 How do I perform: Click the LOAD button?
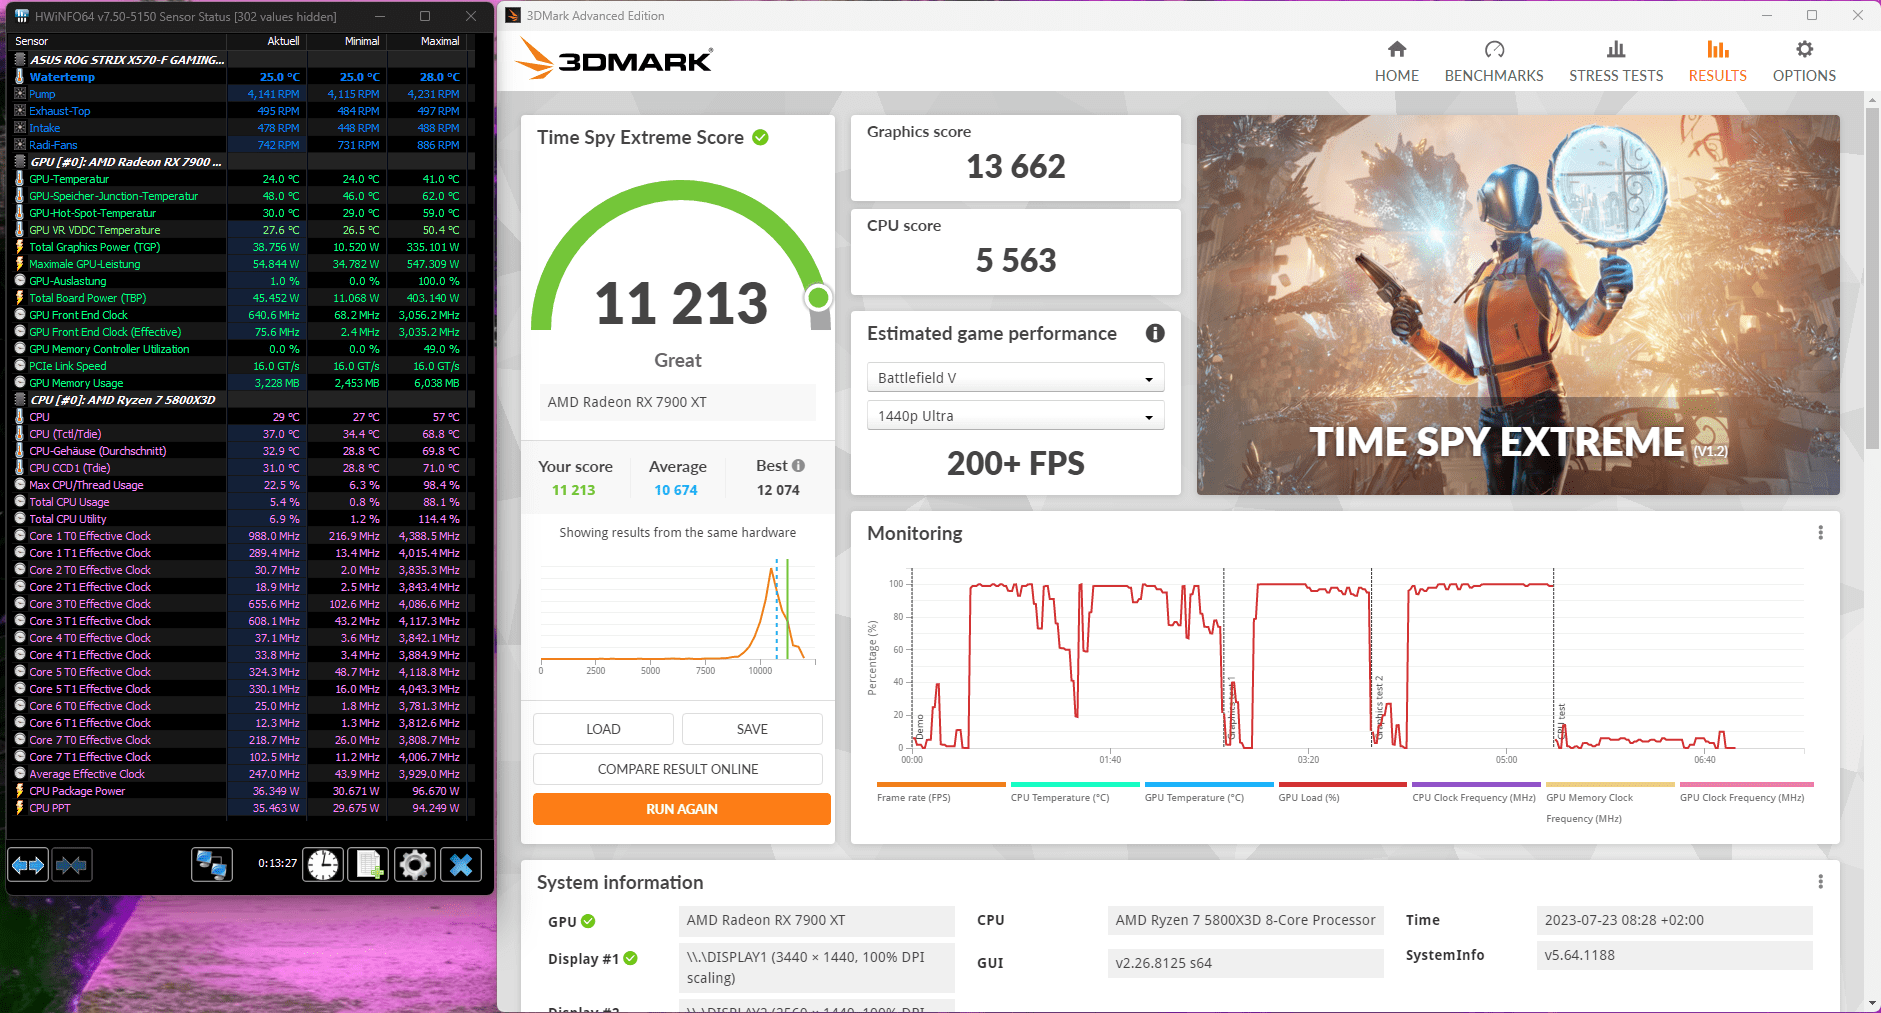click(603, 729)
